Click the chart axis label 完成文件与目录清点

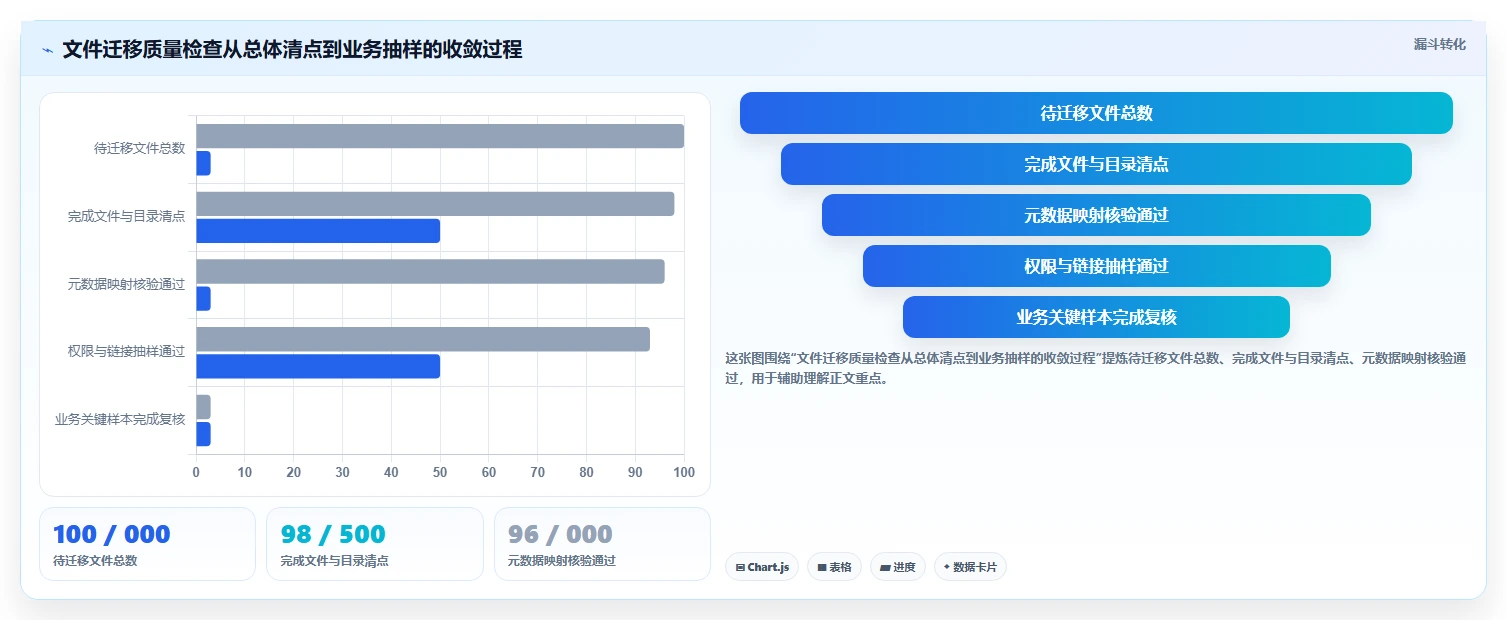[127, 216]
